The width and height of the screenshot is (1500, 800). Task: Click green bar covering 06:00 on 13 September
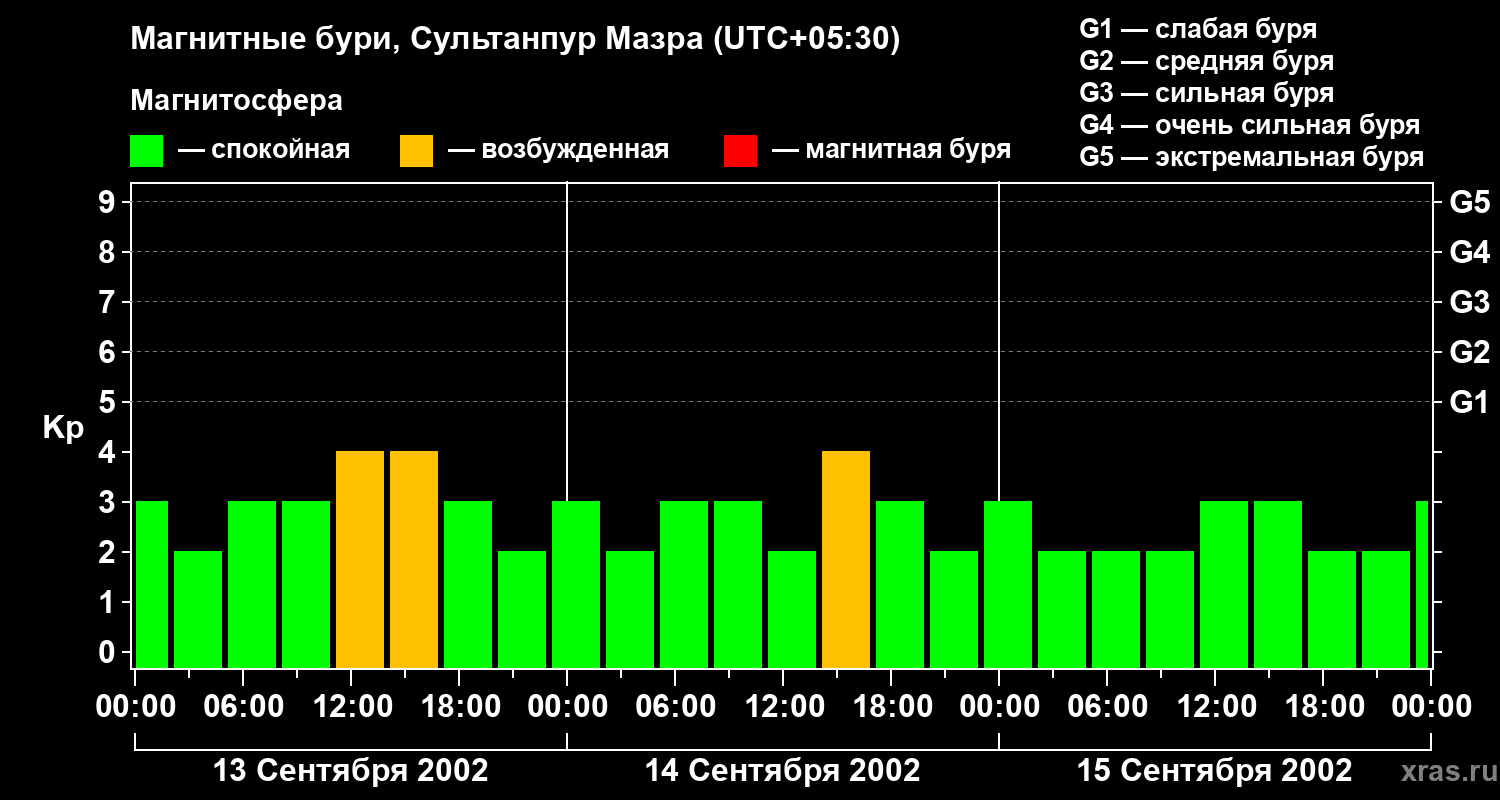click(x=252, y=585)
